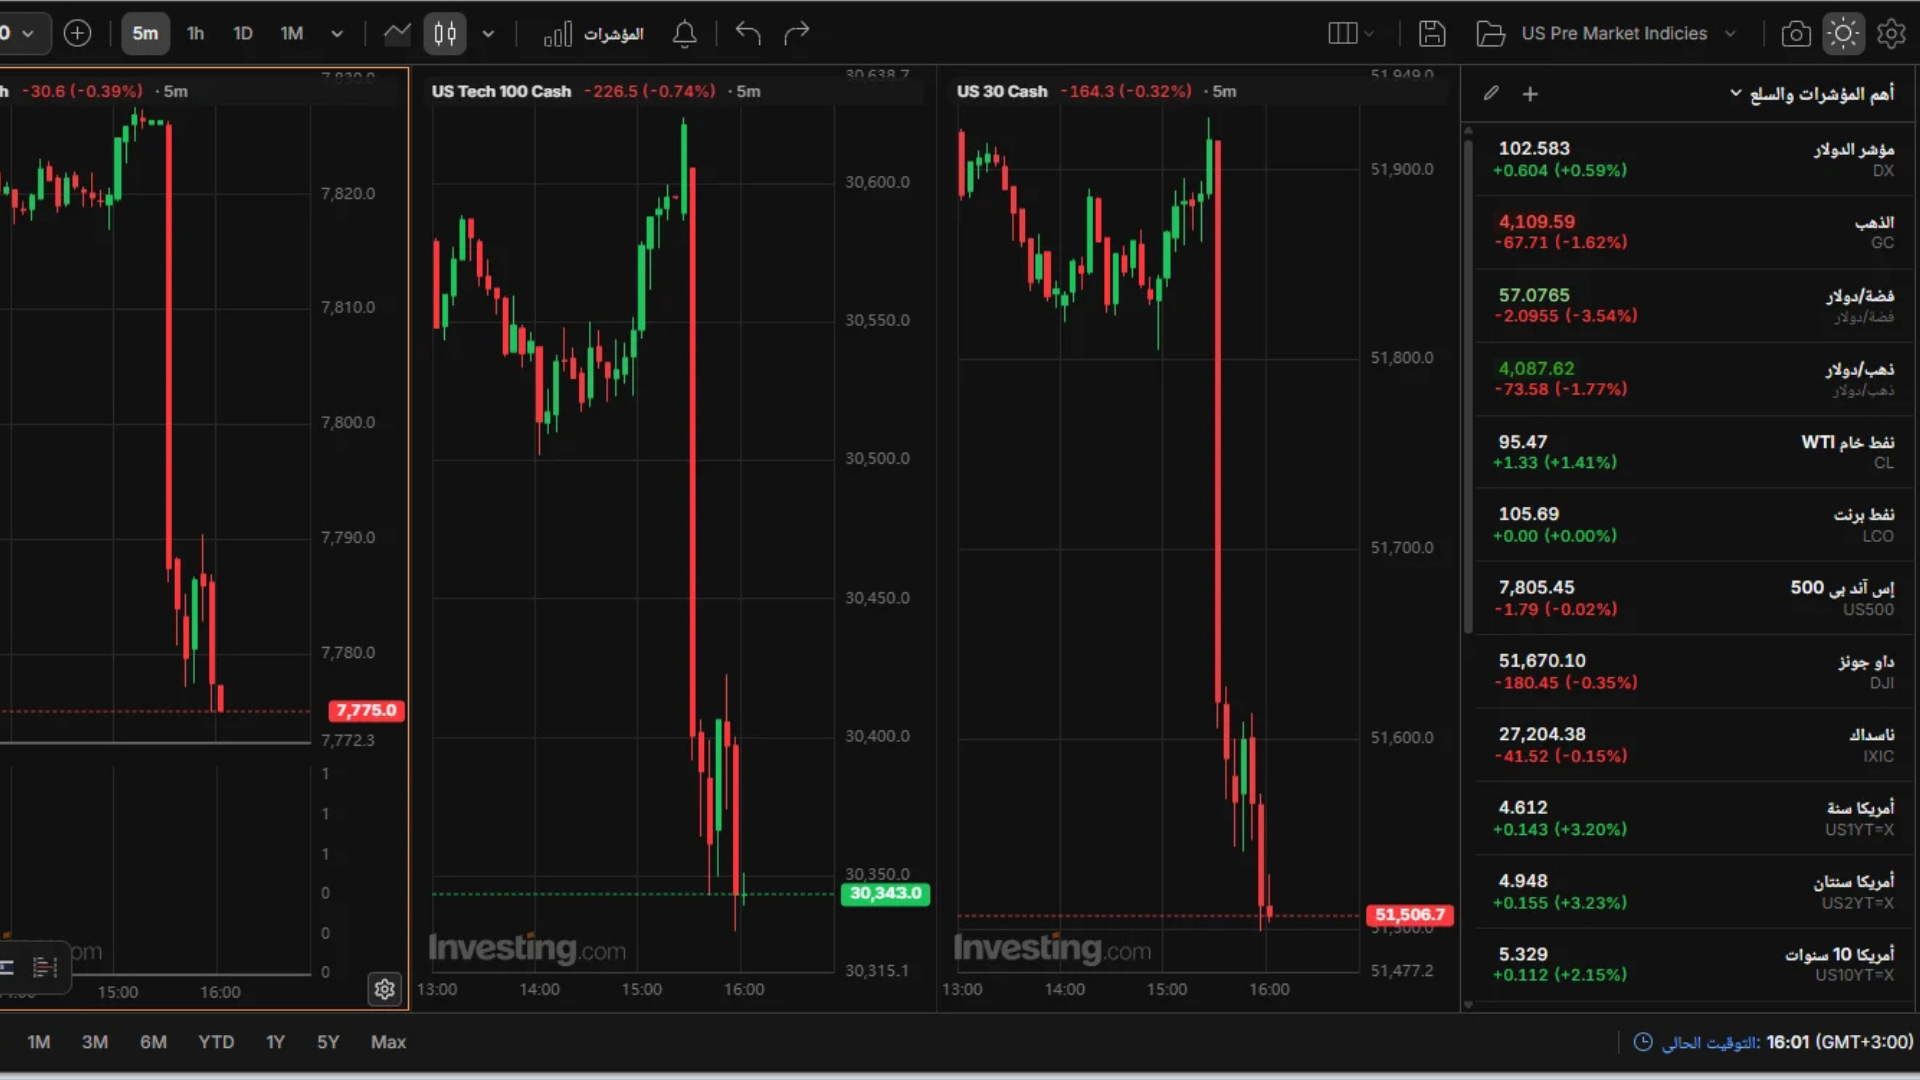Open the object tree icon at left chart bottom
Screen dimensions: 1920x1080
coord(45,967)
